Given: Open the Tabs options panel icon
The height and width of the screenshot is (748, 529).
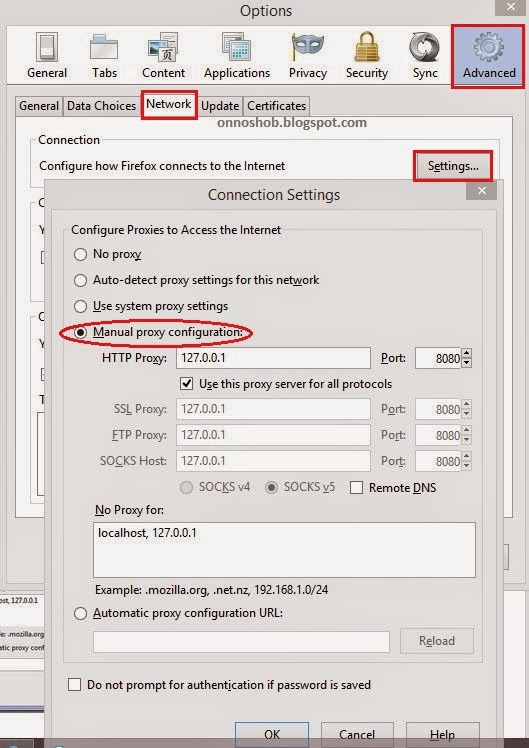Looking at the screenshot, I should point(104,55).
